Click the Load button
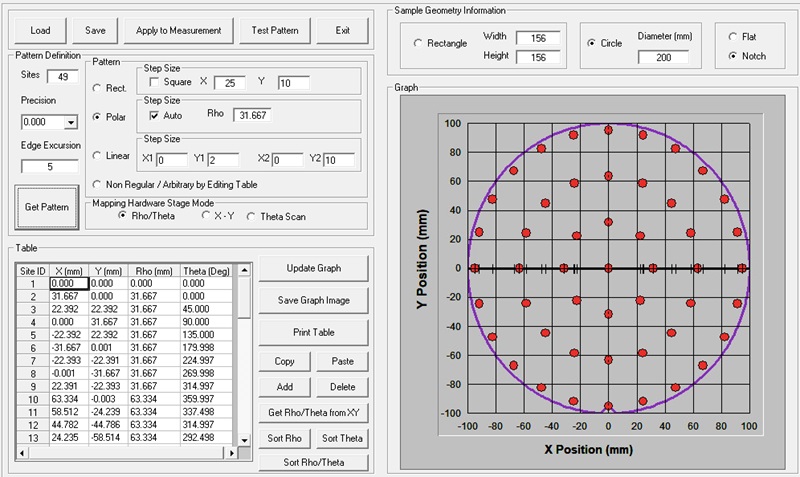Image resolution: width=800 pixels, height=477 pixels. 40,30
